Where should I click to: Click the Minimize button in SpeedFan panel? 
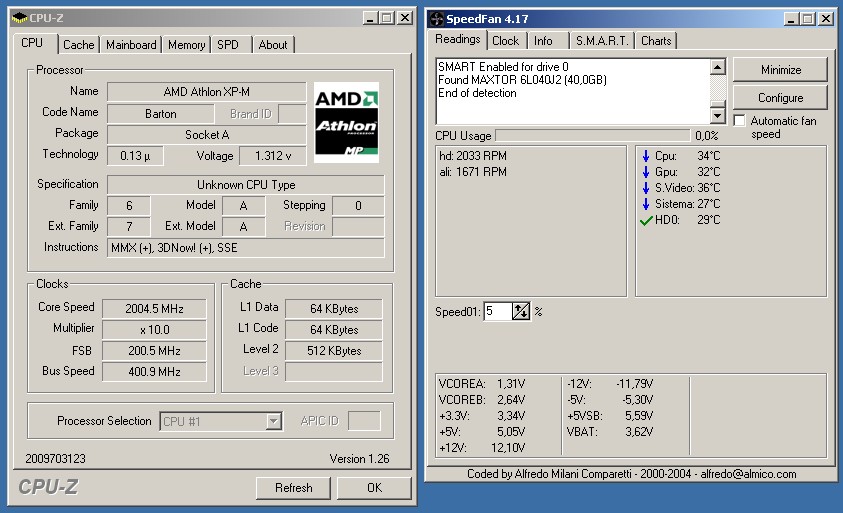pos(781,70)
